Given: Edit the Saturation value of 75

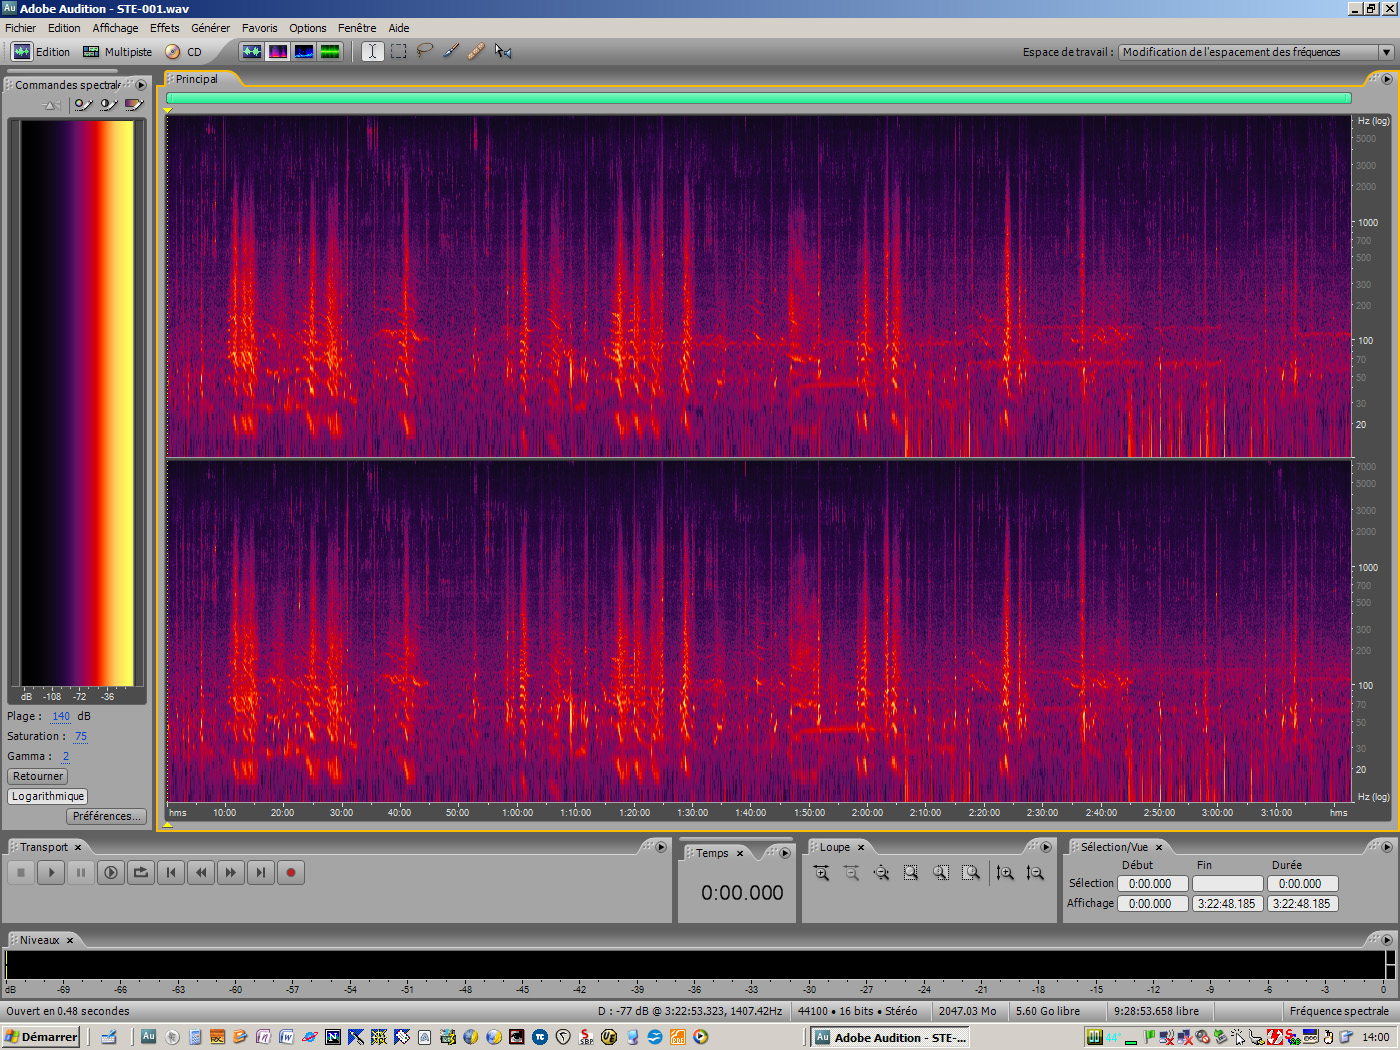Looking at the screenshot, I should [80, 736].
